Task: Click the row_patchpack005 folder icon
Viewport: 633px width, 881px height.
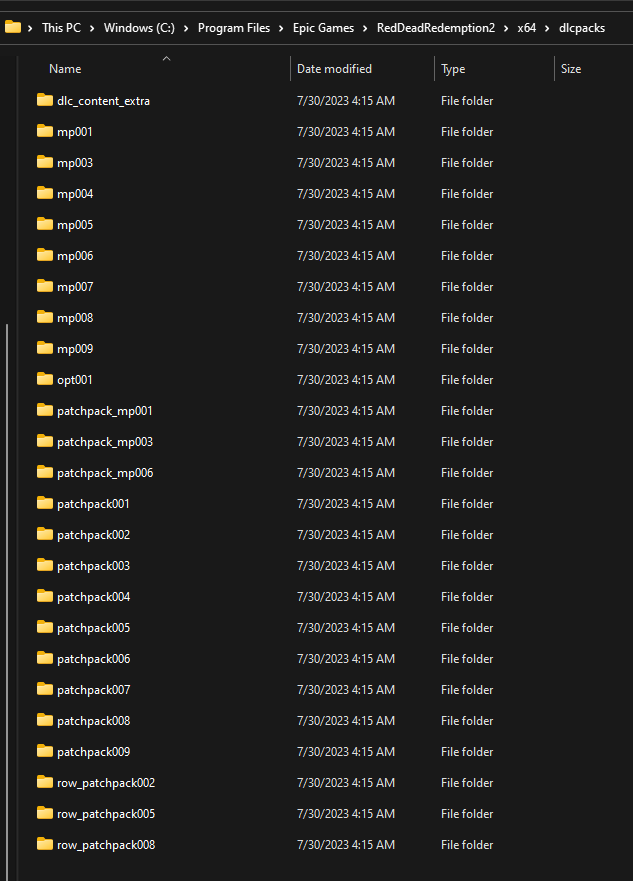Action: pos(45,812)
